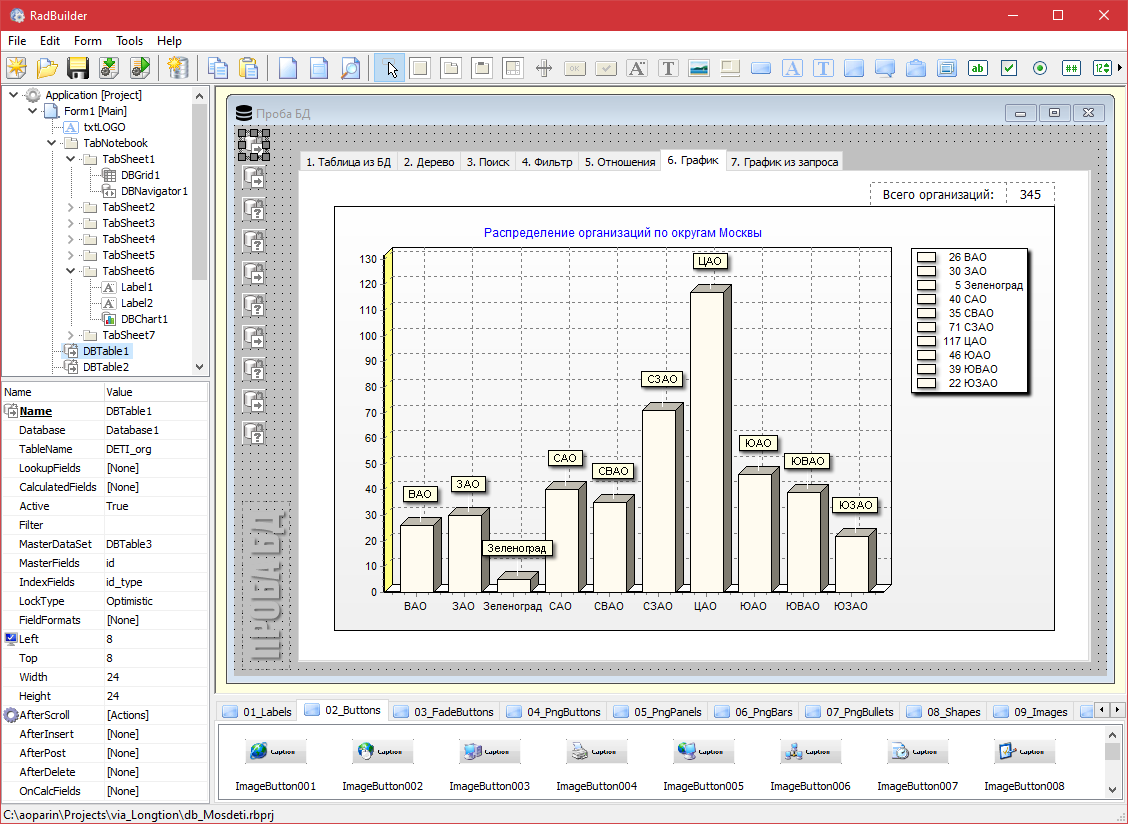Collapse the TabNotebook tree node

(x=52, y=143)
